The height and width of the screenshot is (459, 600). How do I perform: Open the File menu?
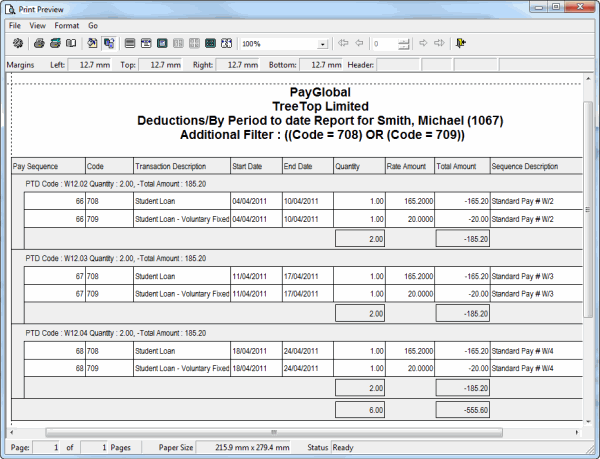click(15, 24)
